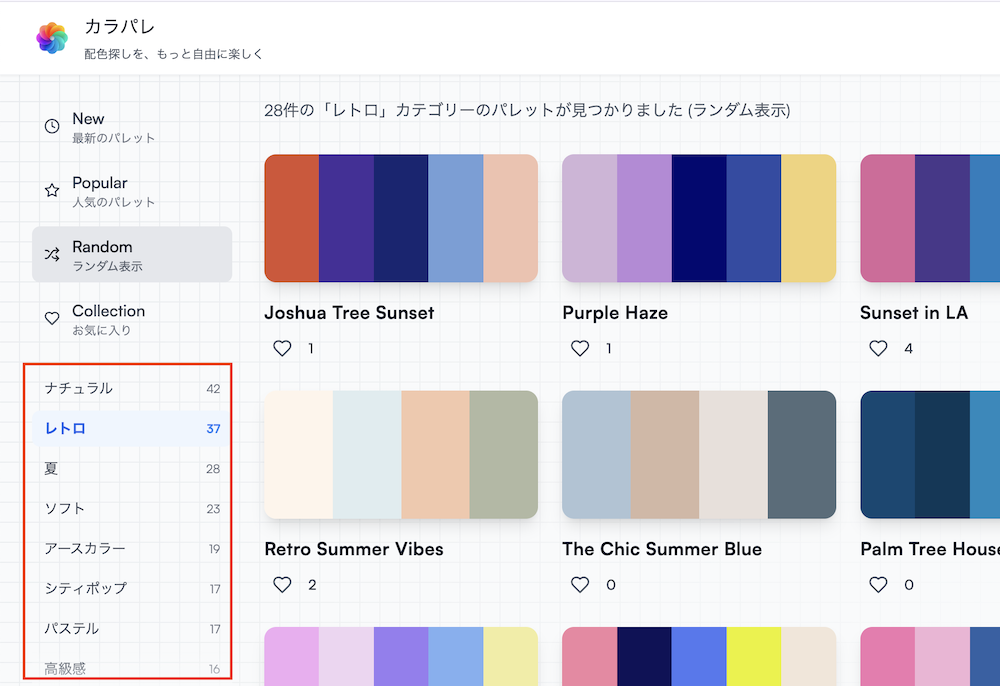Like the Joshua Tree Sunset palette
1000x686 pixels.
tap(282, 348)
